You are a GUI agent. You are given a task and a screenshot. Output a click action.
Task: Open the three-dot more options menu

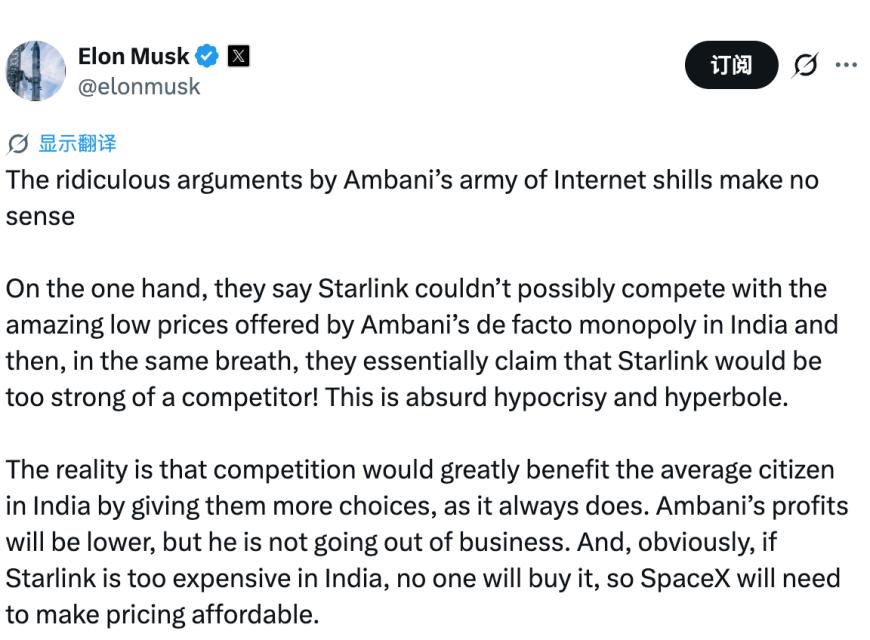tap(846, 65)
